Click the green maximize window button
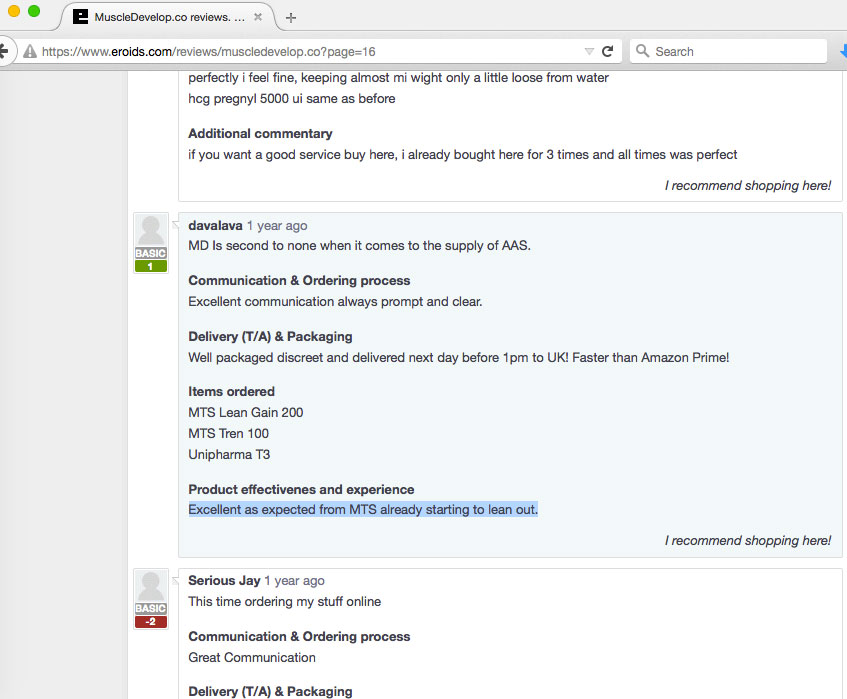The height and width of the screenshot is (699, 847). click(x=34, y=11)
